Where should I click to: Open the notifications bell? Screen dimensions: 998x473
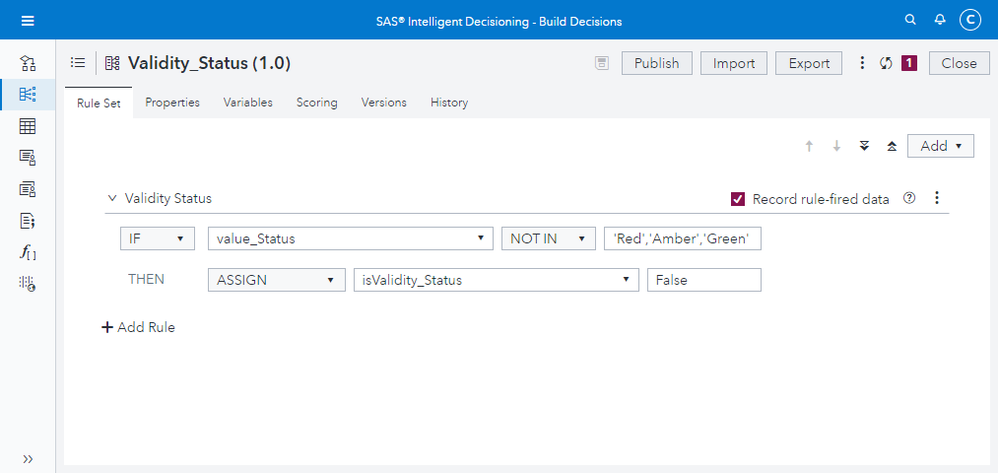940,20
